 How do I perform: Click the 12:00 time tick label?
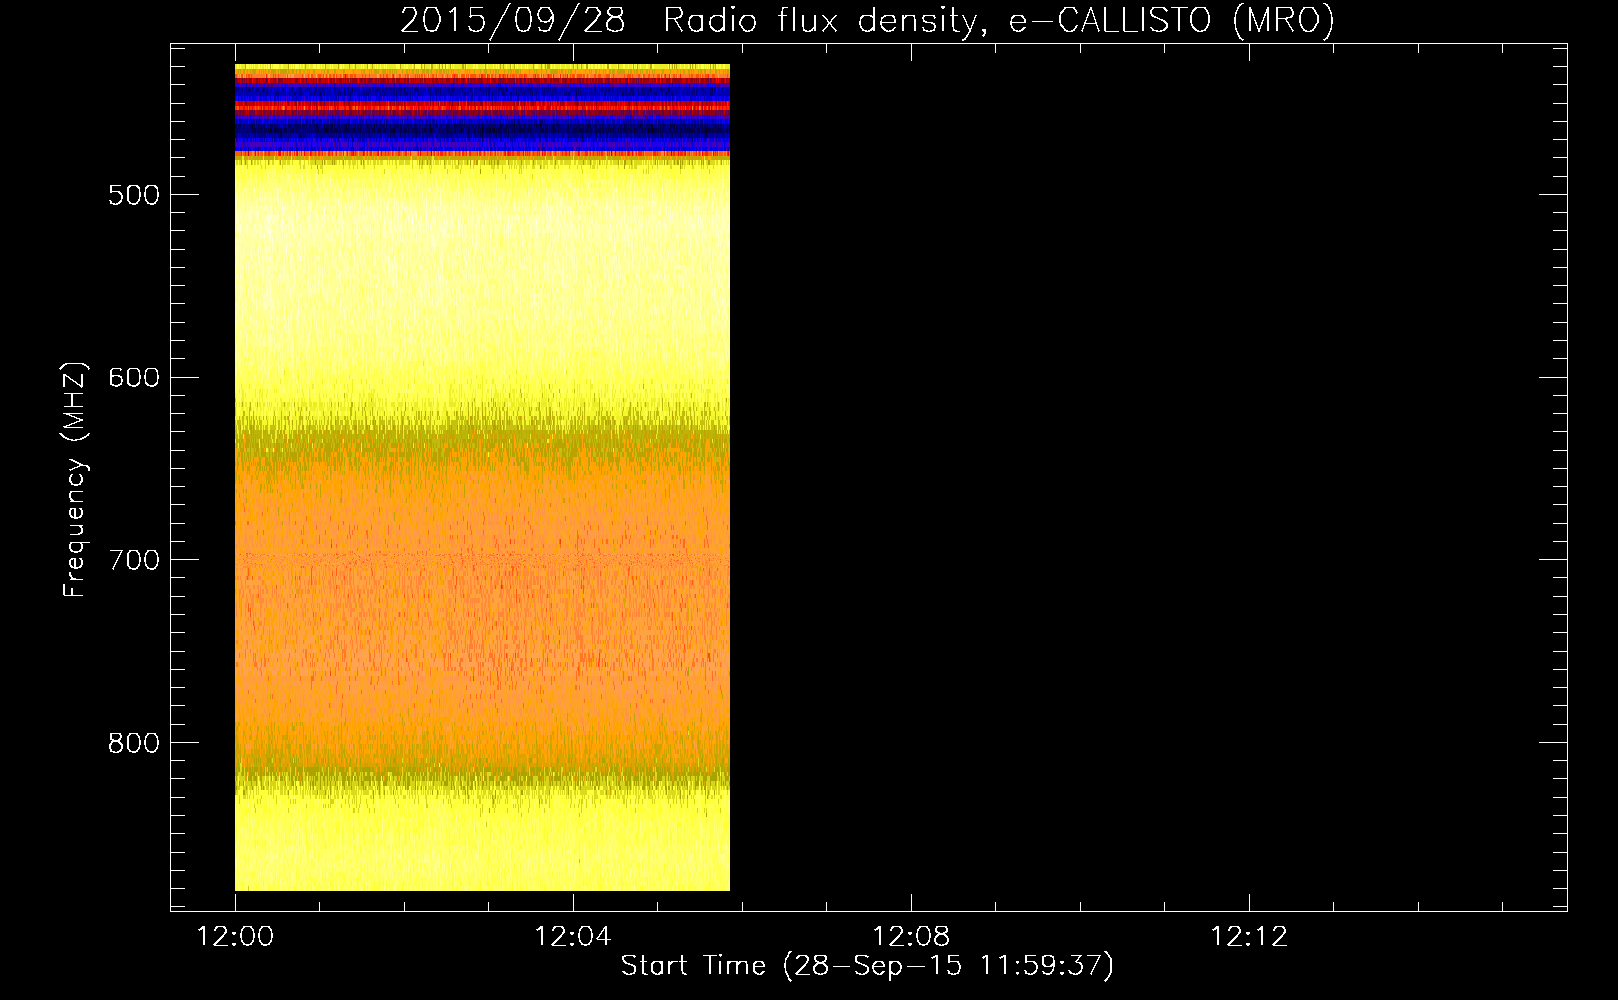(x=235, y=937)
